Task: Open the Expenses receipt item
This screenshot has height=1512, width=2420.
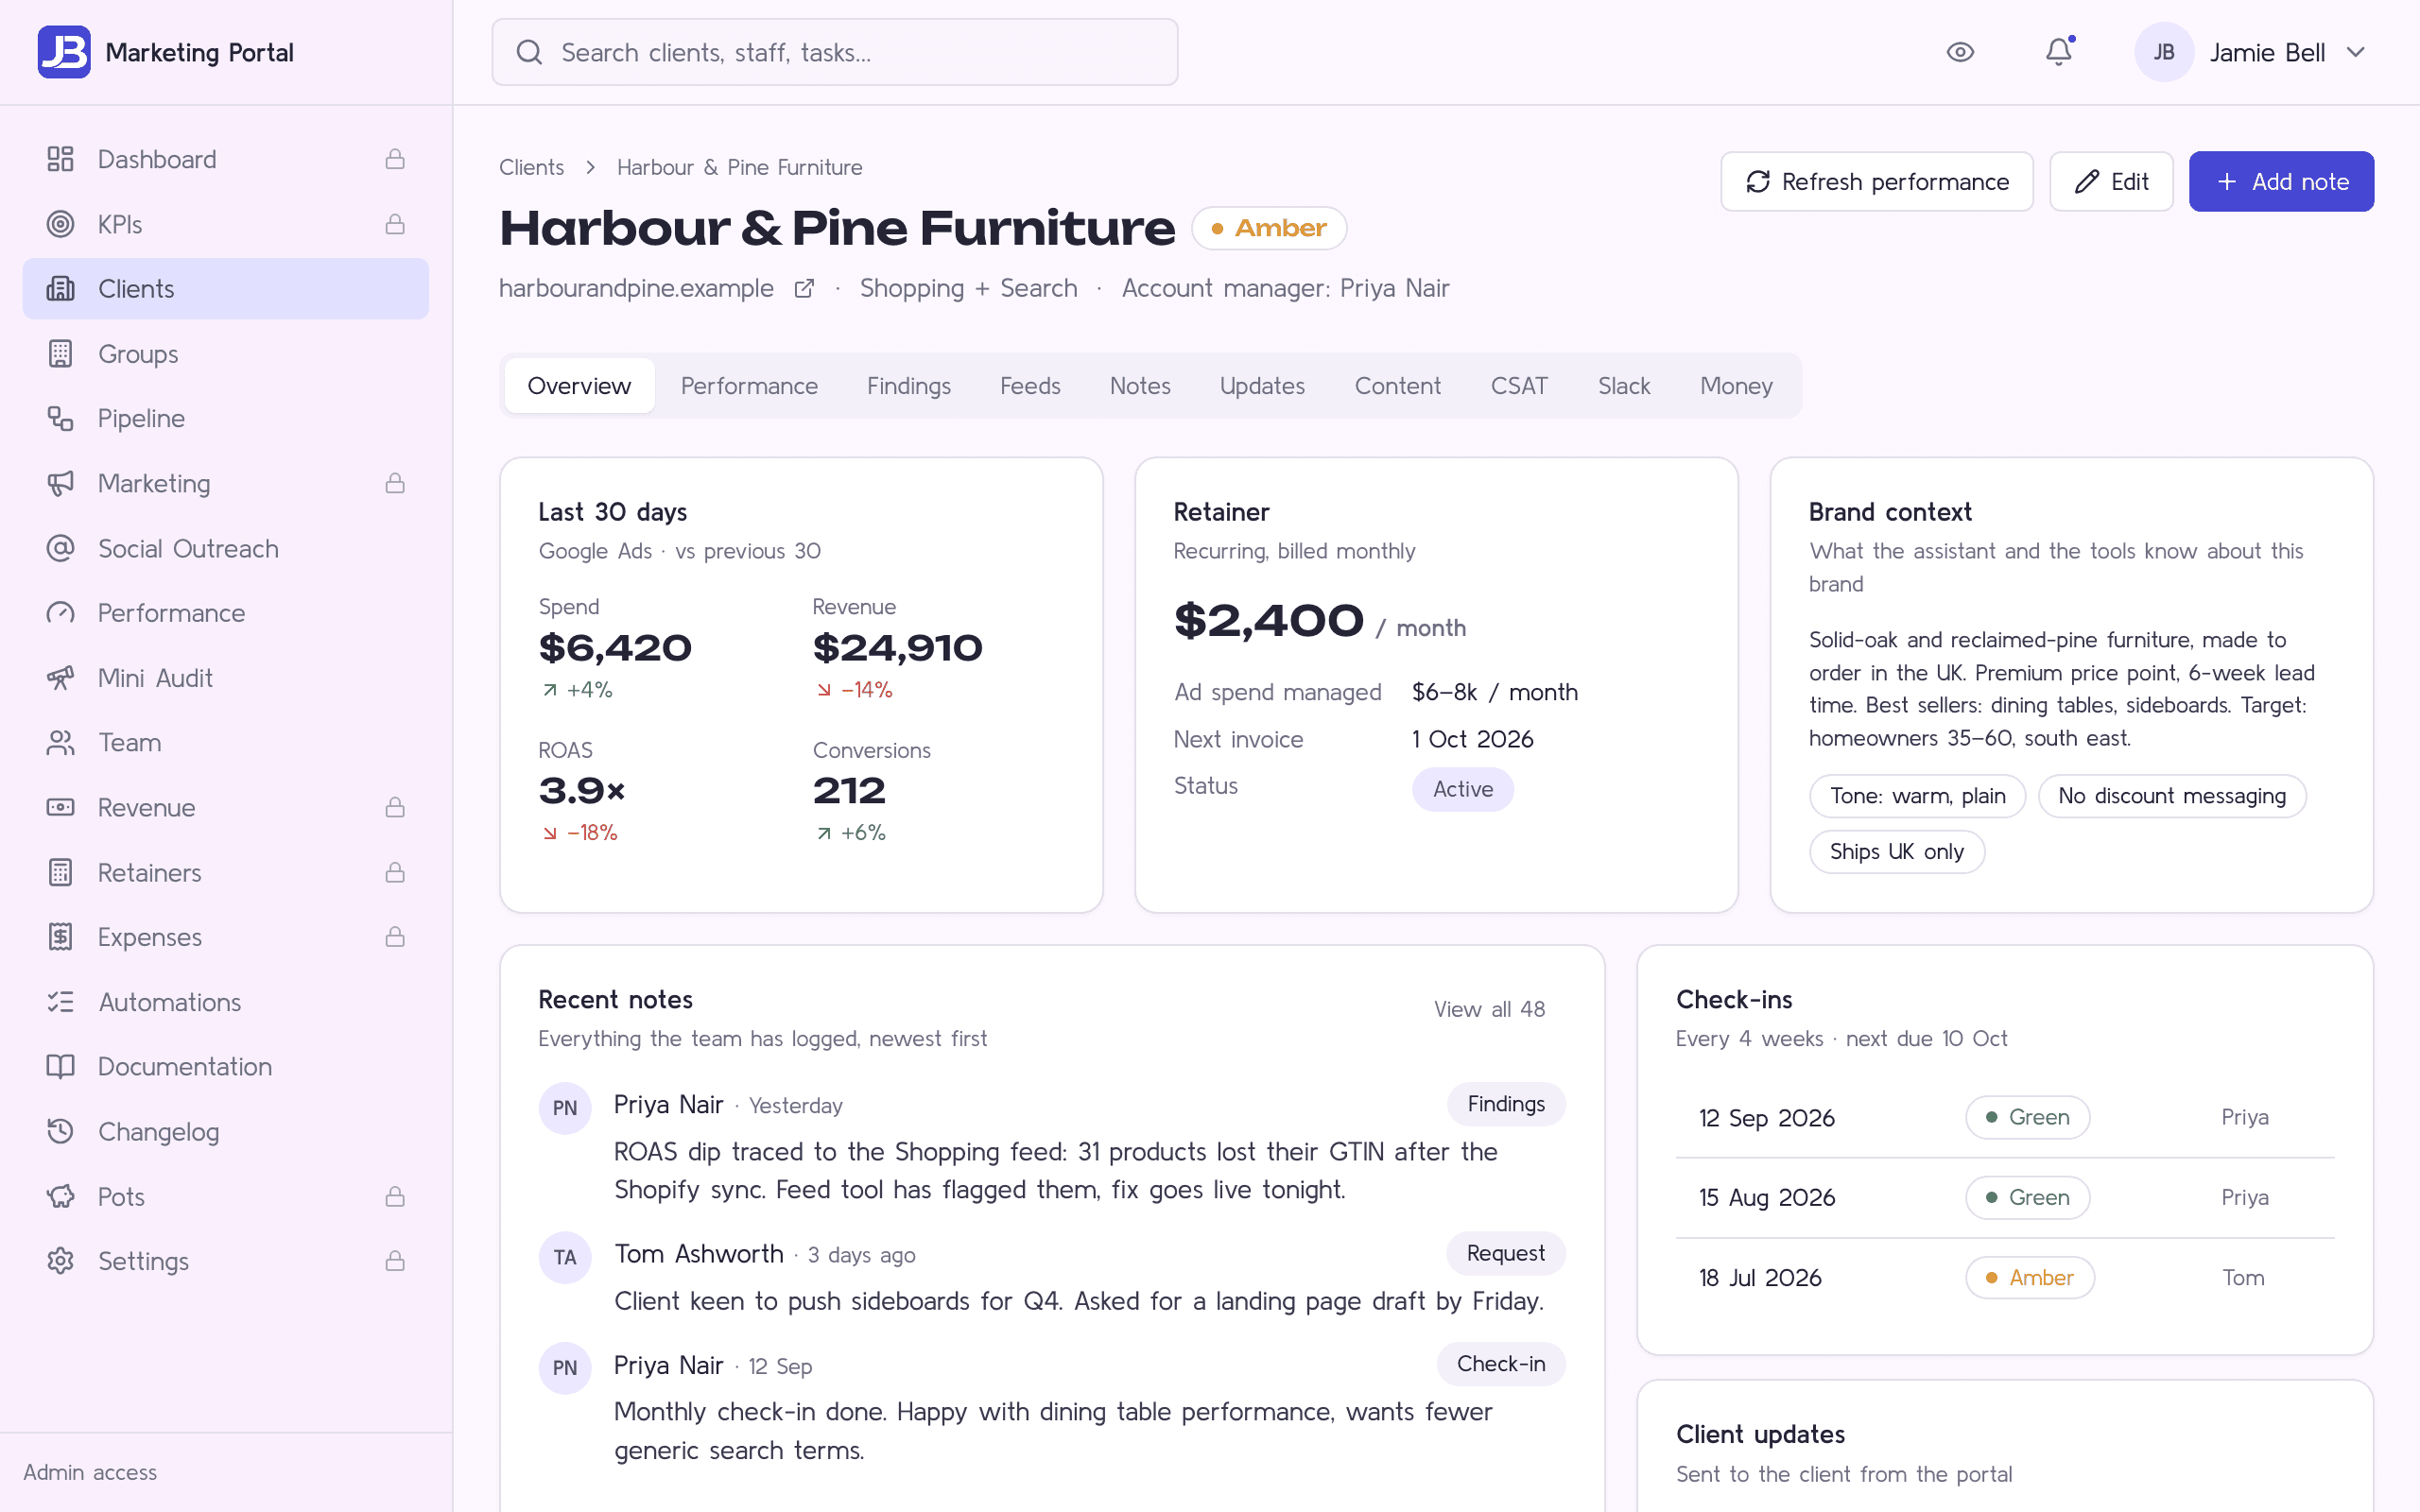Action: coord(225,937)
